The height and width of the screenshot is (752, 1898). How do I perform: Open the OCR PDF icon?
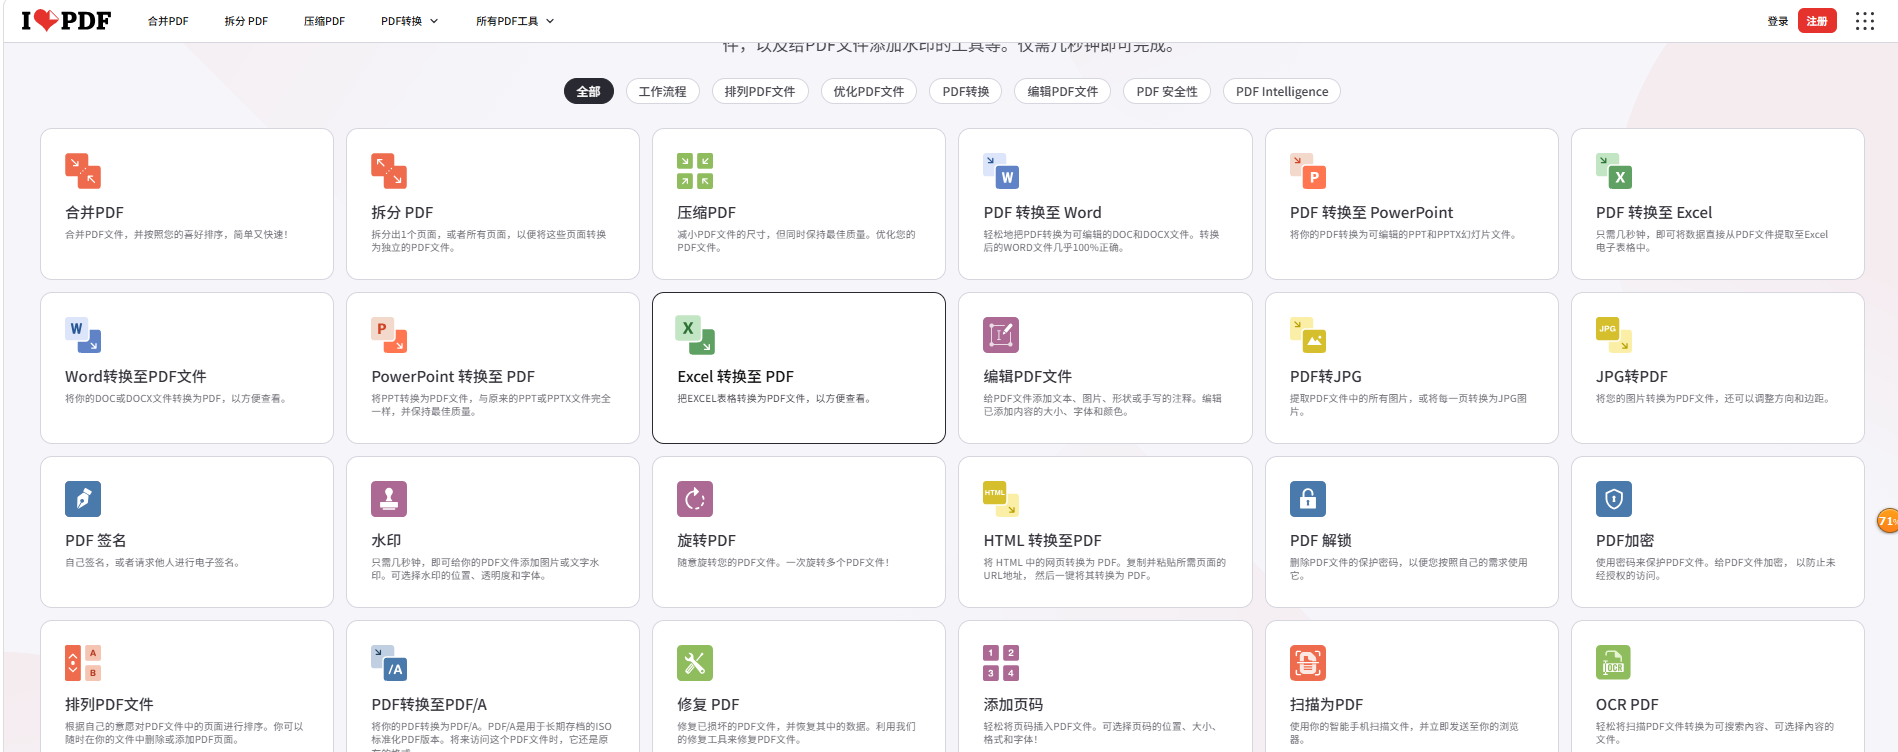(x=1614, y=663)
